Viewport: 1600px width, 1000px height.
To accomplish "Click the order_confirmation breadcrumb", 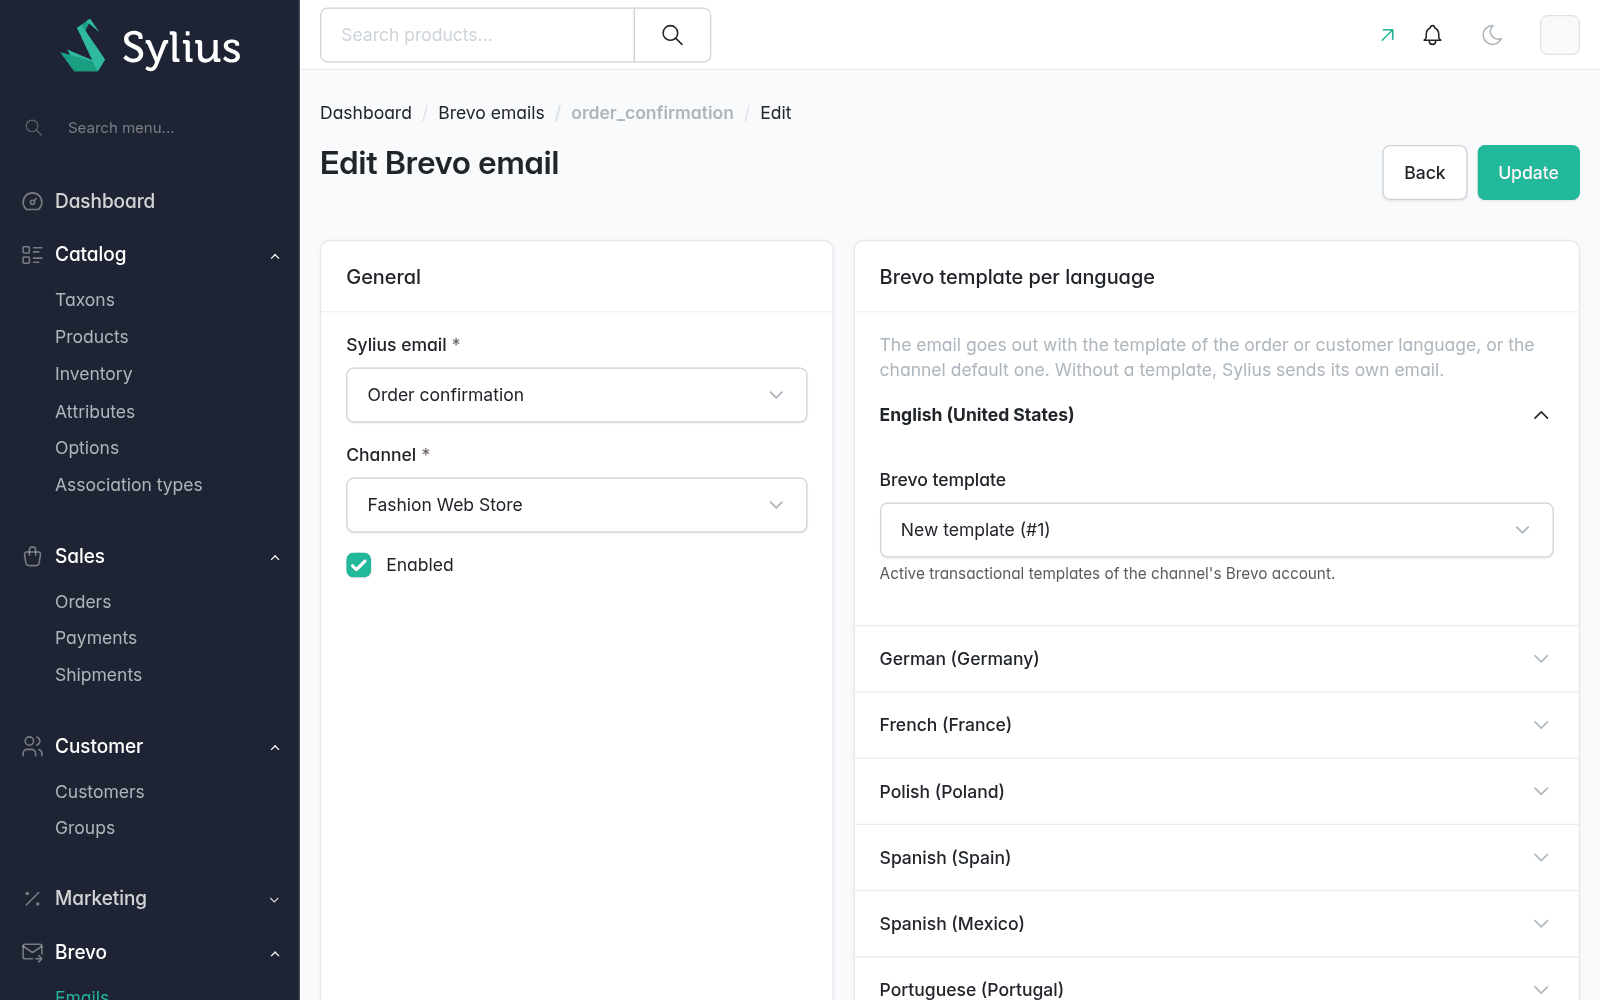I will tap(652, 113).
